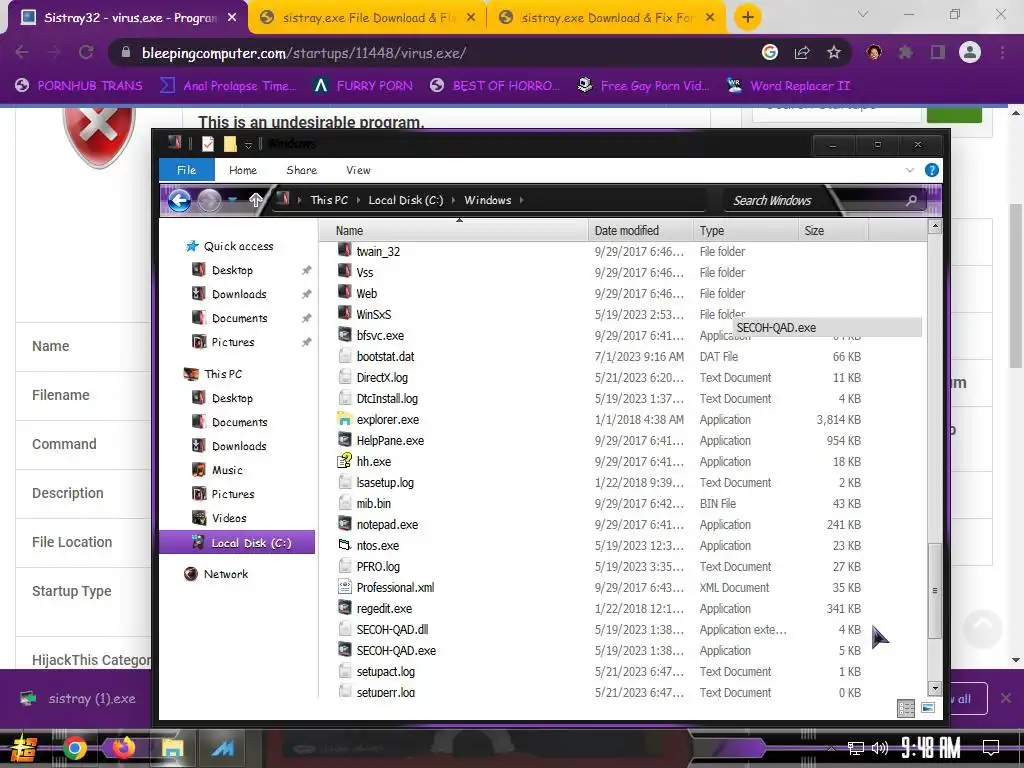Click the Chrome reload page icon
1024x768 pixels.
(x=86, y=53)
